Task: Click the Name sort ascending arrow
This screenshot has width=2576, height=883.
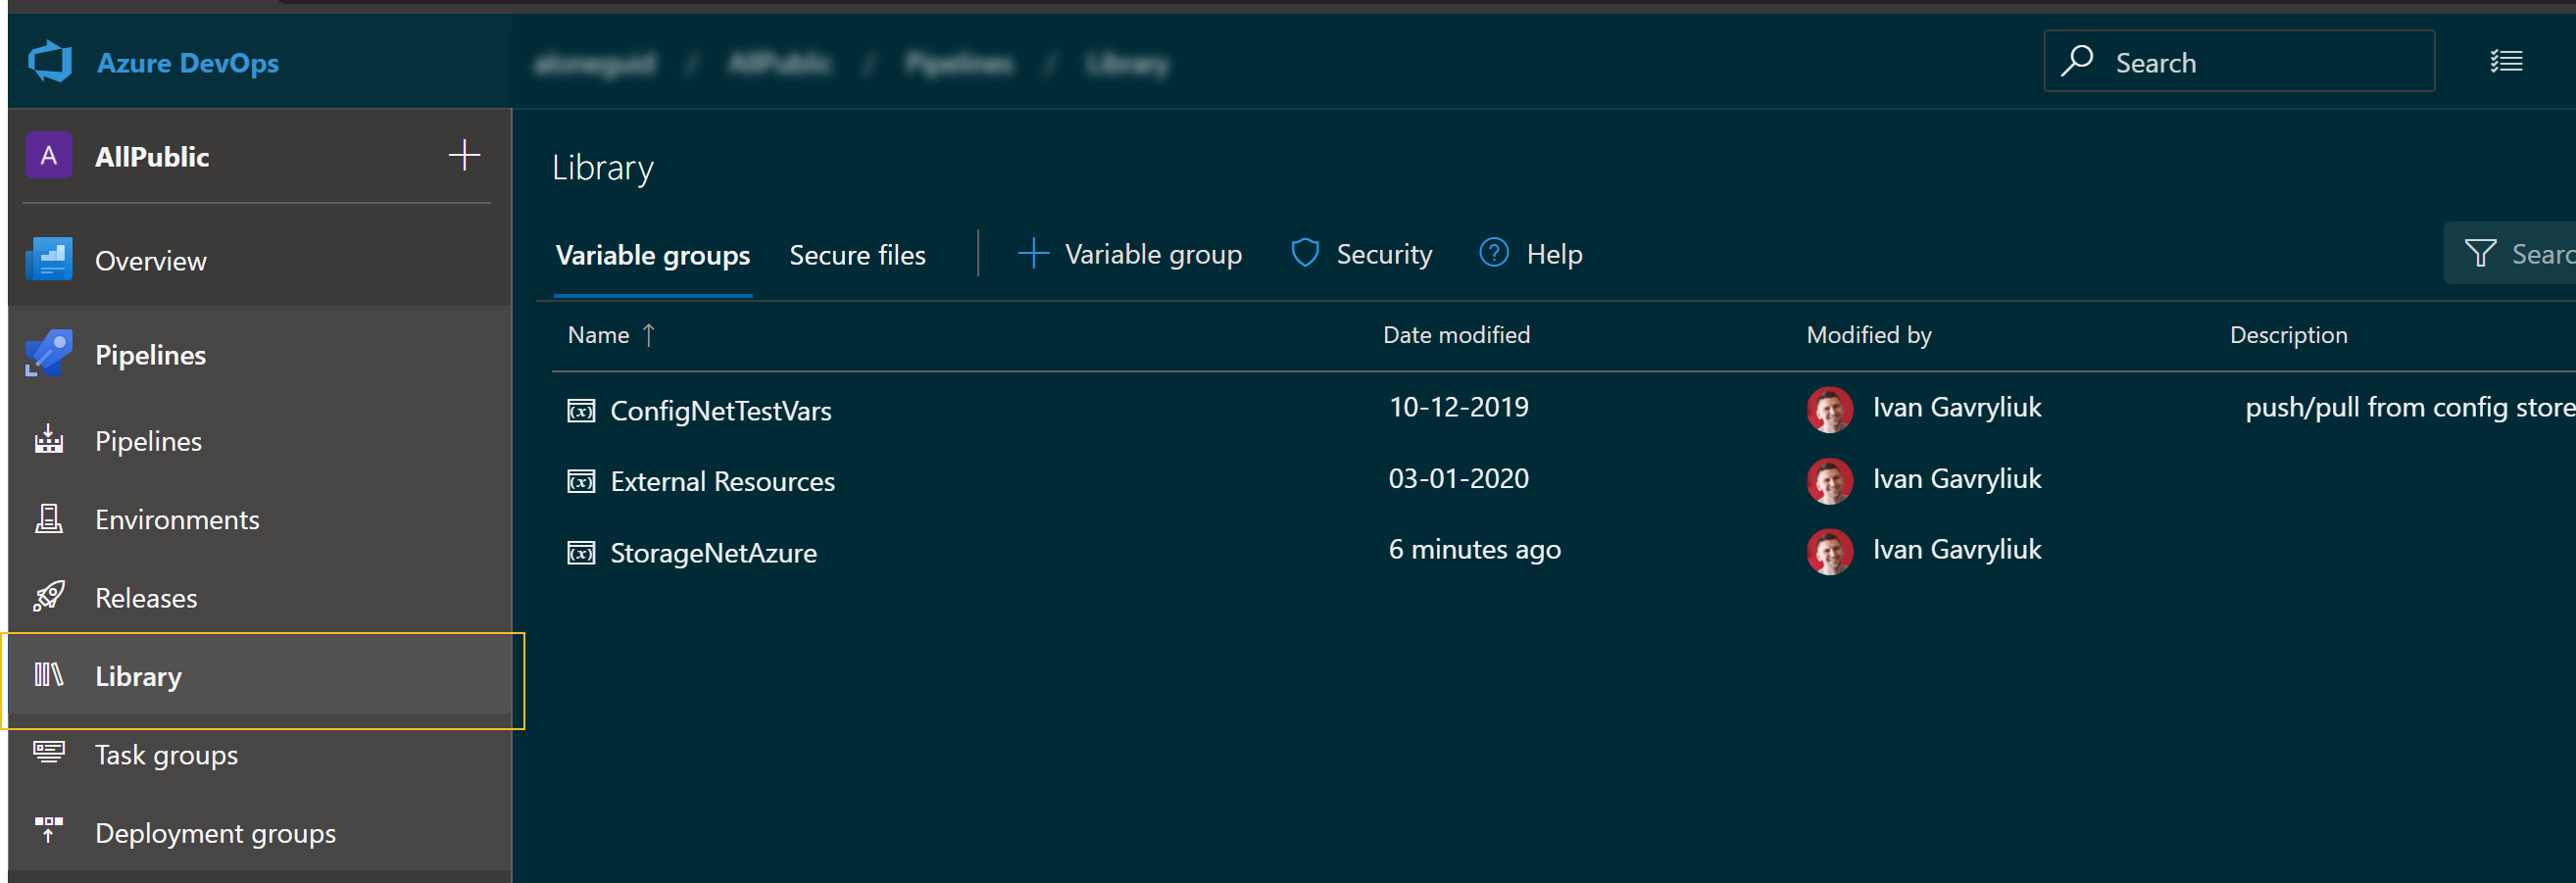Action: coord(649,335)
